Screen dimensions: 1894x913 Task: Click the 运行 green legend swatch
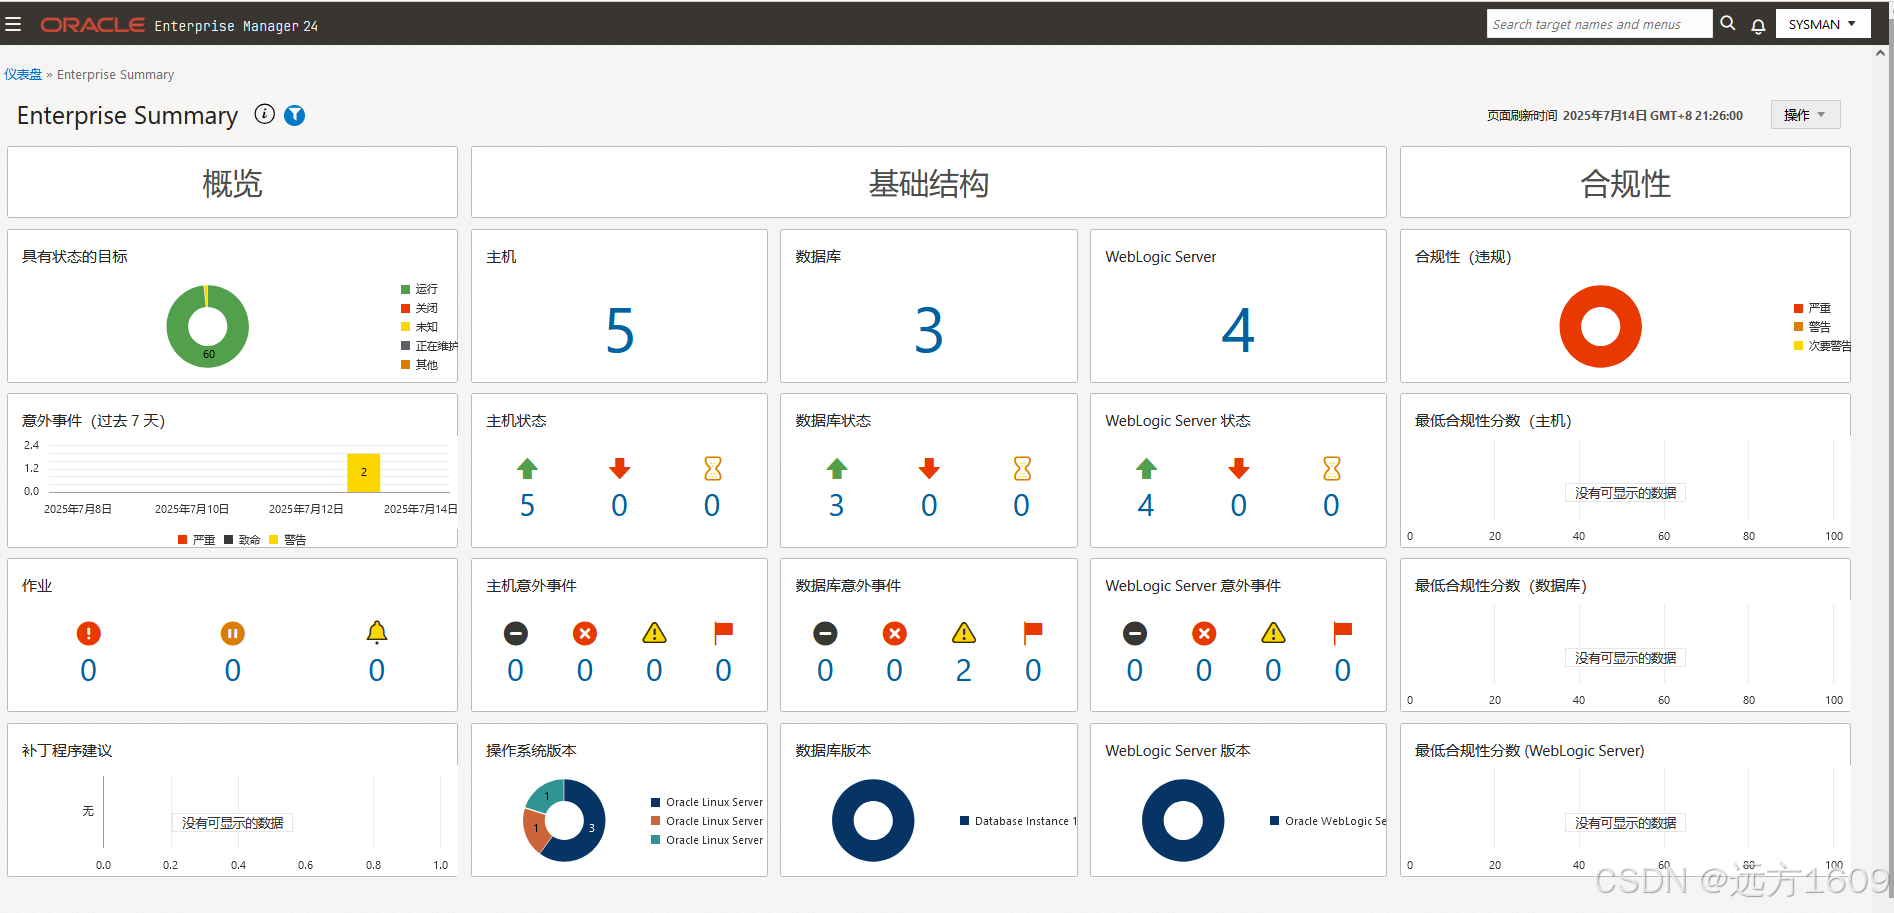point(406,289)
